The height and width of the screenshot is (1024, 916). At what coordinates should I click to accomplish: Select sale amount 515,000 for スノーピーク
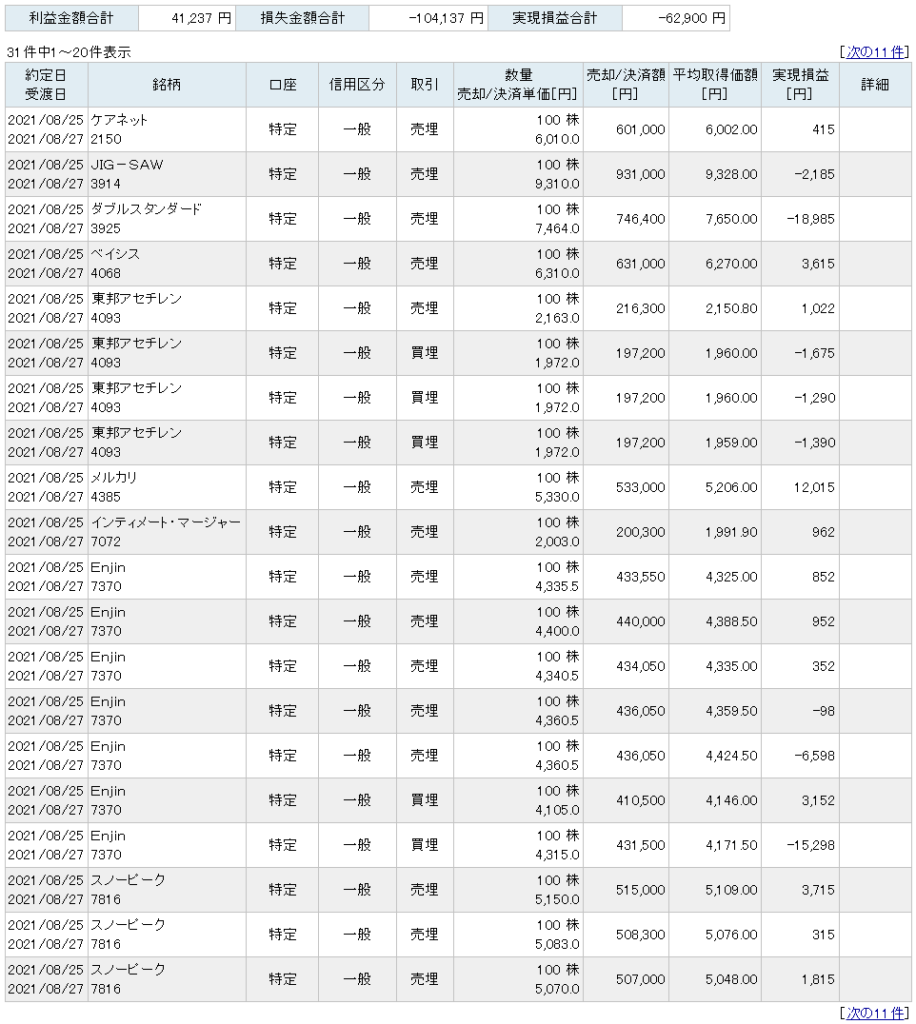pos(640,890)
